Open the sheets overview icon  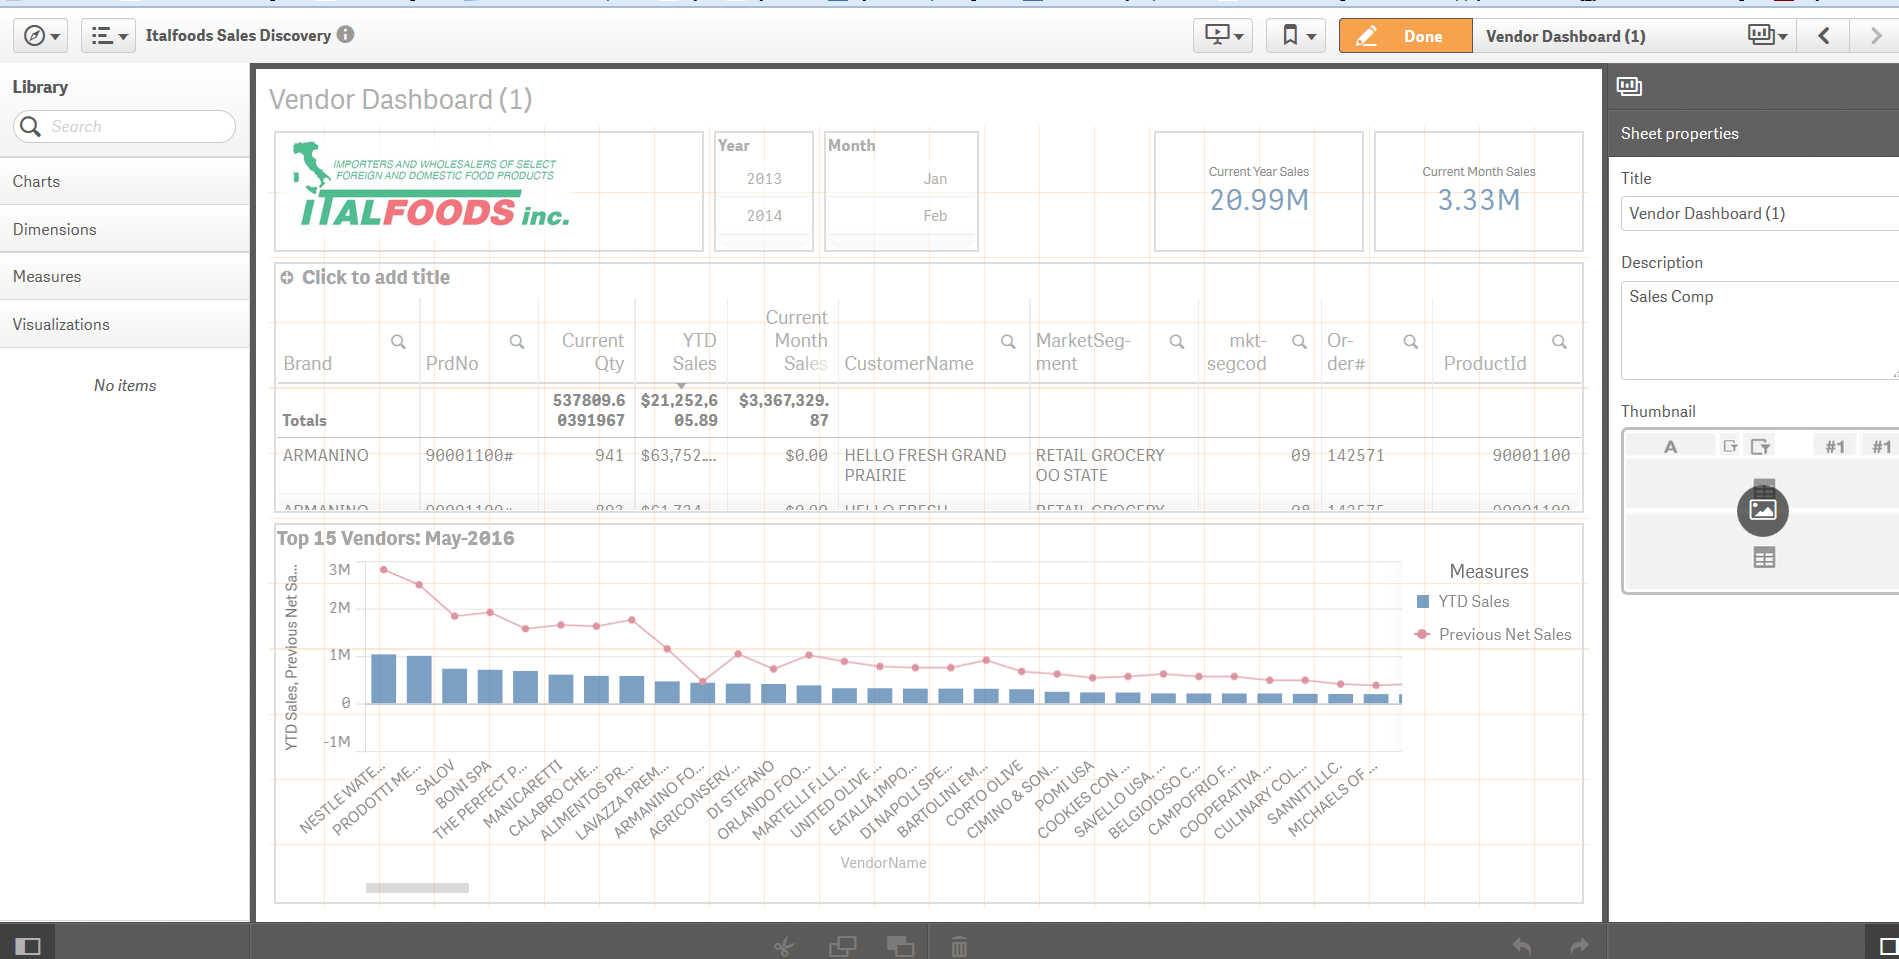1766,36
